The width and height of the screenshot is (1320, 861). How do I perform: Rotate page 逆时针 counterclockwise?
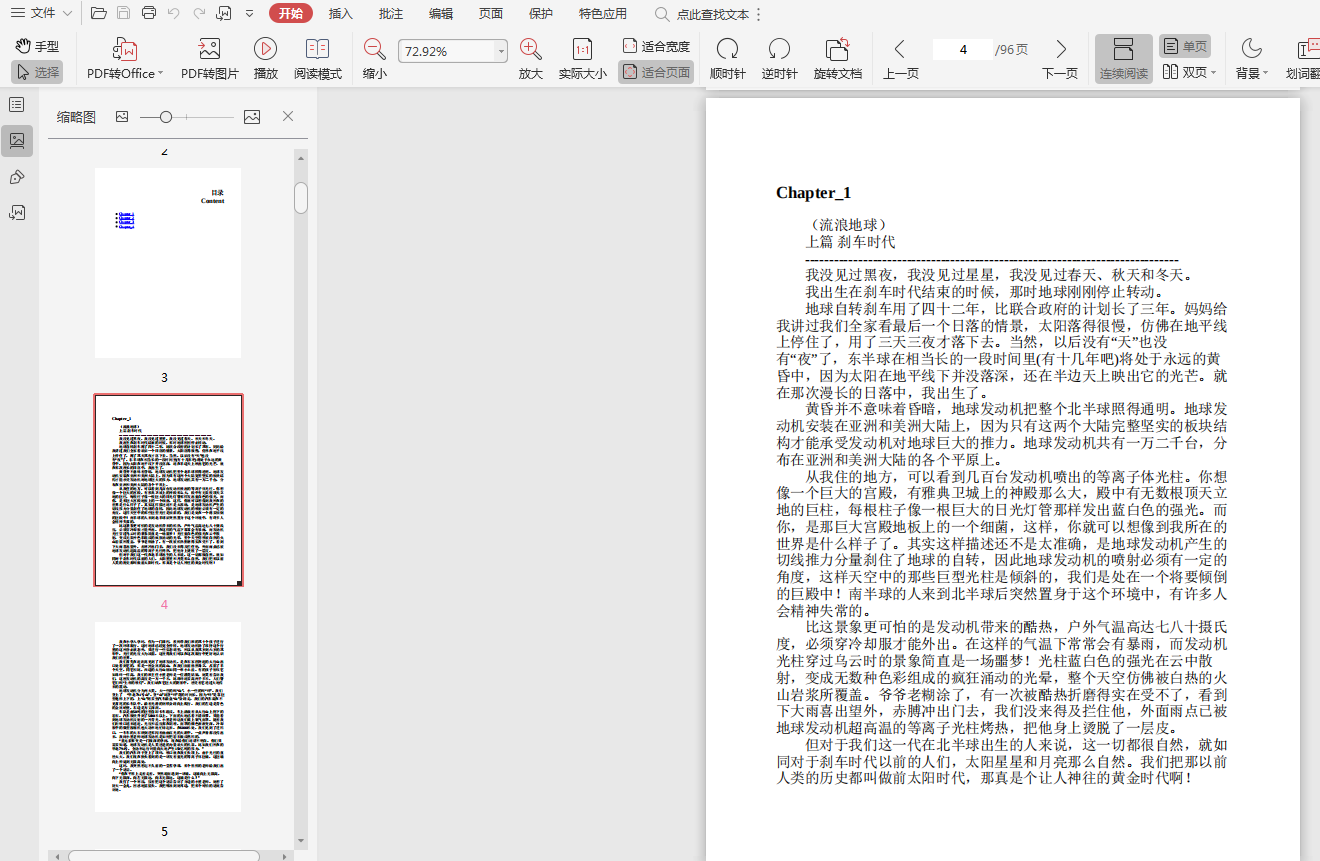coord(780,58)
